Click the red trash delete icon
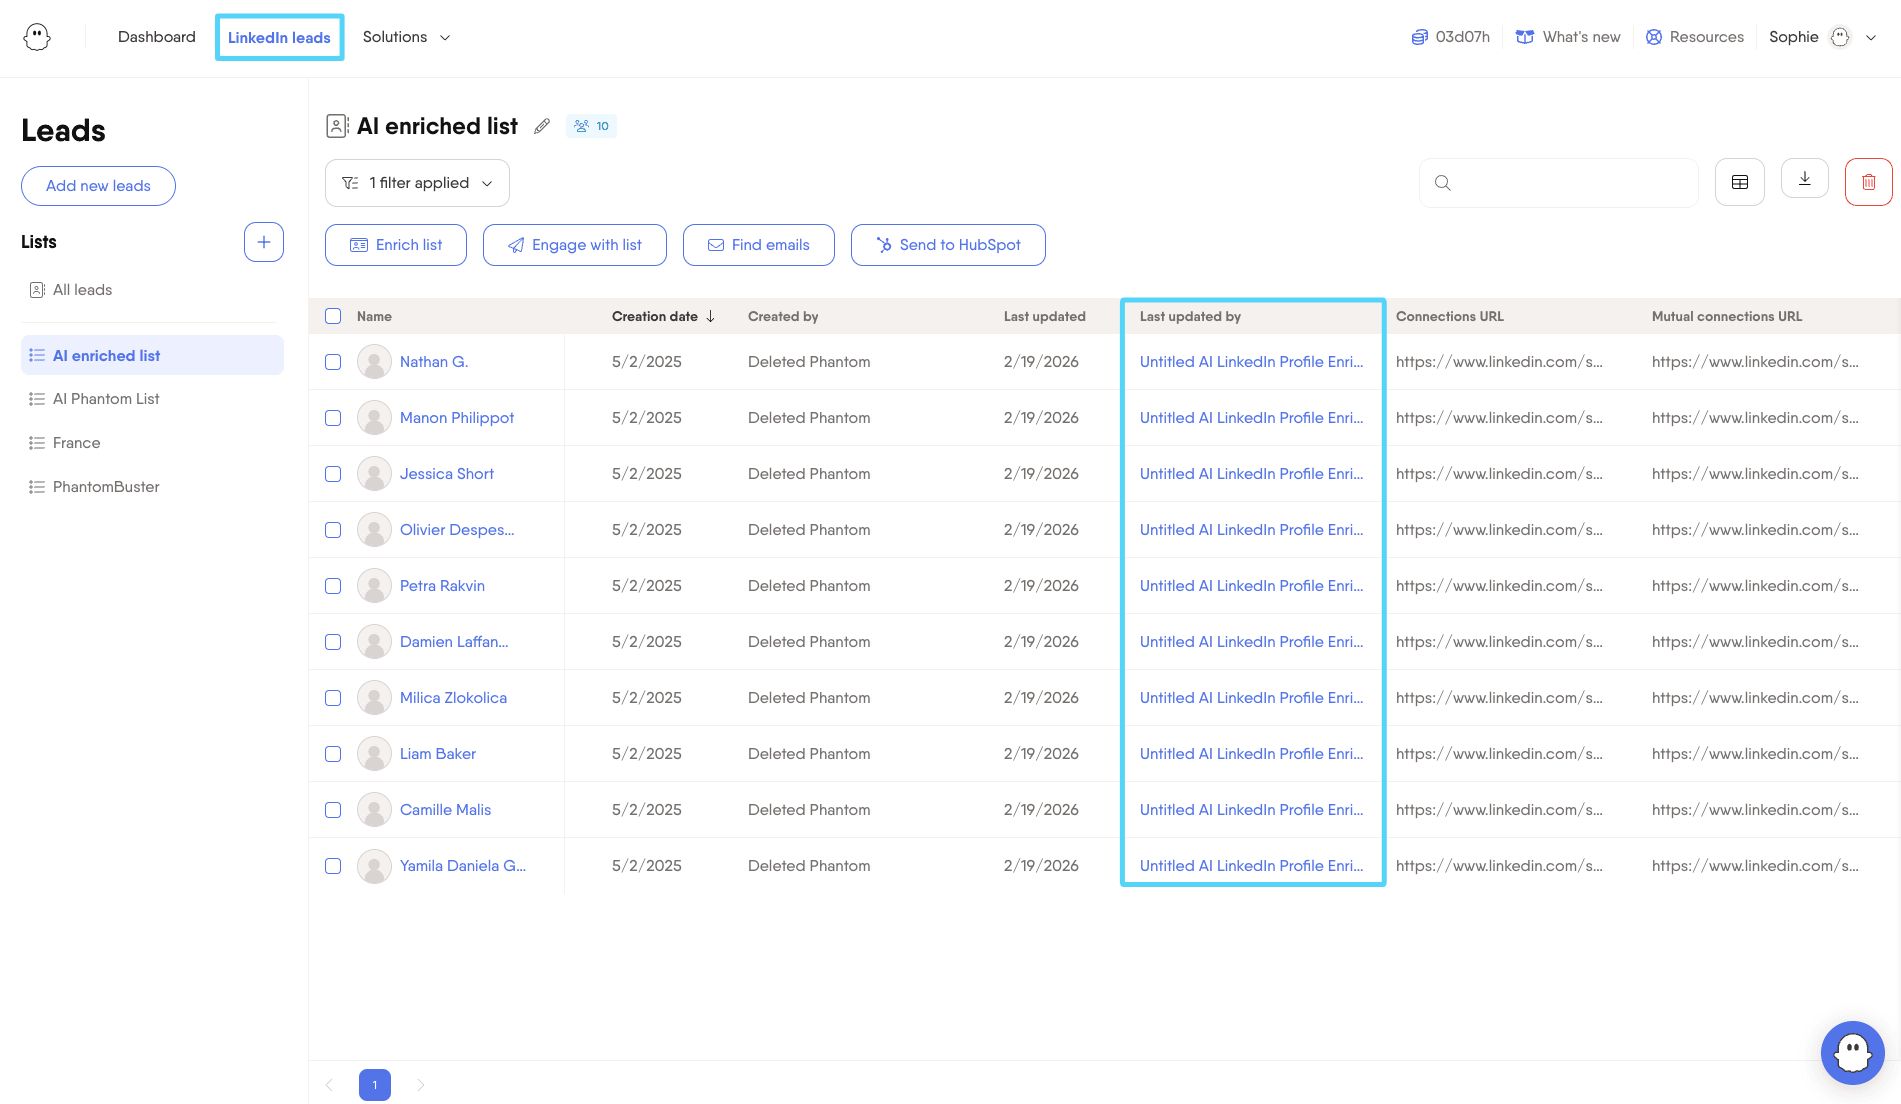Image resolution: width=1901 pixels, height=1104 pixels. [x=1869, y=182]
